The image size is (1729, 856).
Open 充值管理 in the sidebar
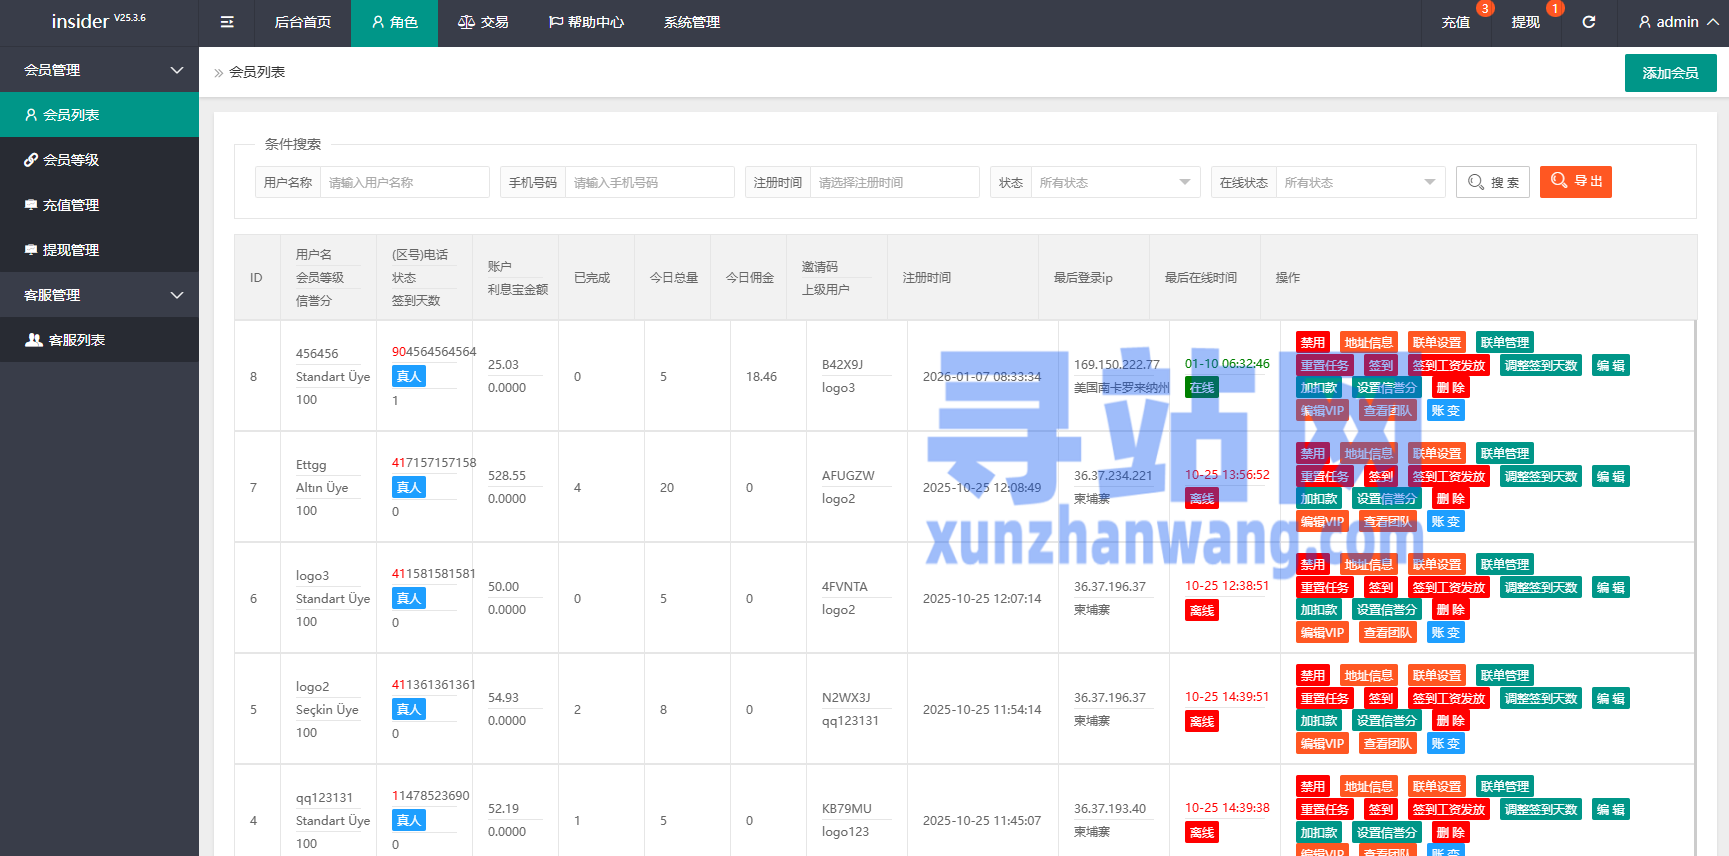pyautogui.click(x=70, y=205)
